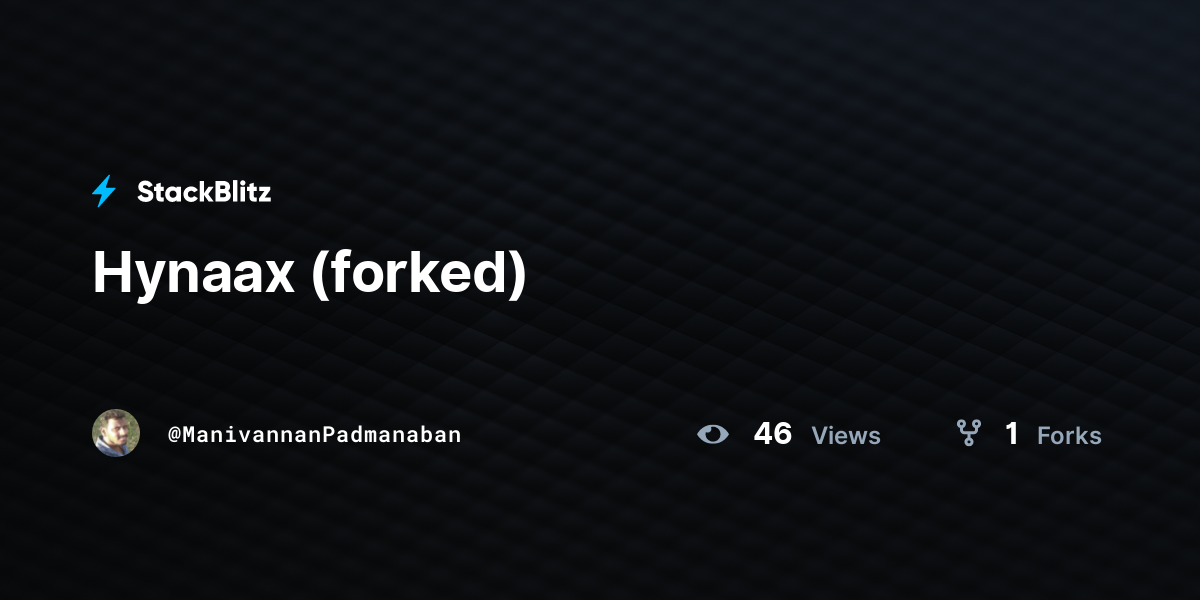
Task: Click the eye icon beside 46
Action: click(x=713, y=434)
